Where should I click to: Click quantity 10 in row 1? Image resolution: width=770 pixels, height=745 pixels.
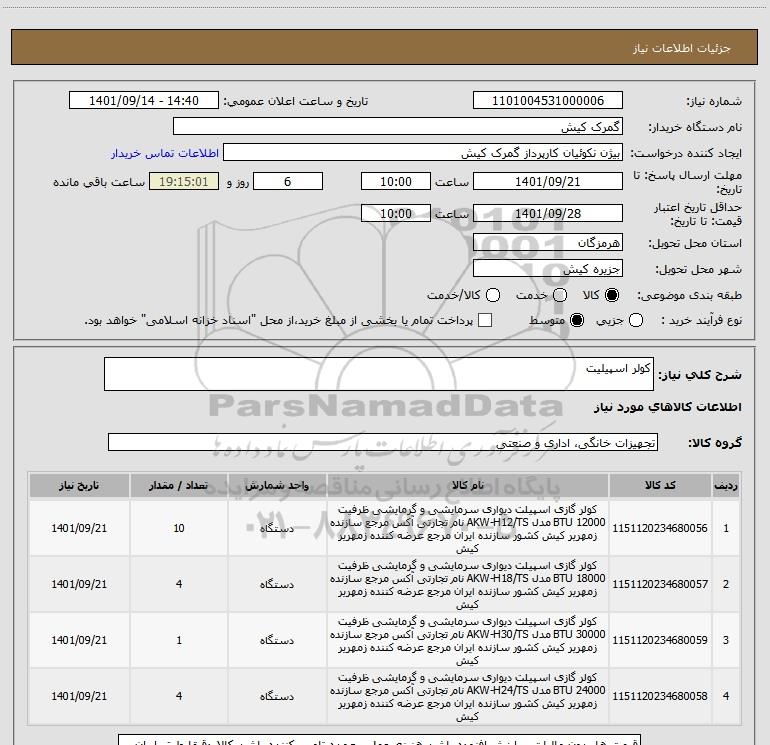[x=179, y=528]
